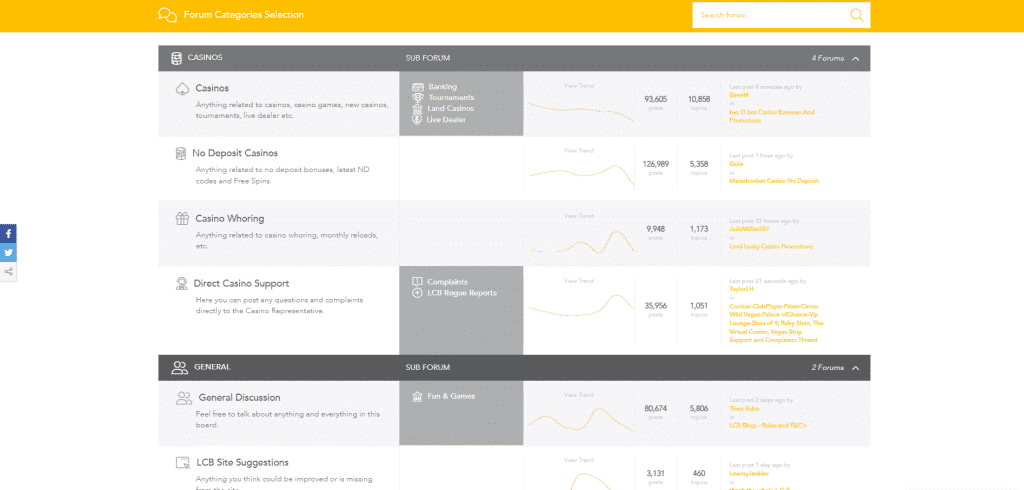Click the Direct Casino Support agent icon
Image resolution: width=1024 pixels, height=490 pixels.
pyautogui.click(x=182, y=284)
